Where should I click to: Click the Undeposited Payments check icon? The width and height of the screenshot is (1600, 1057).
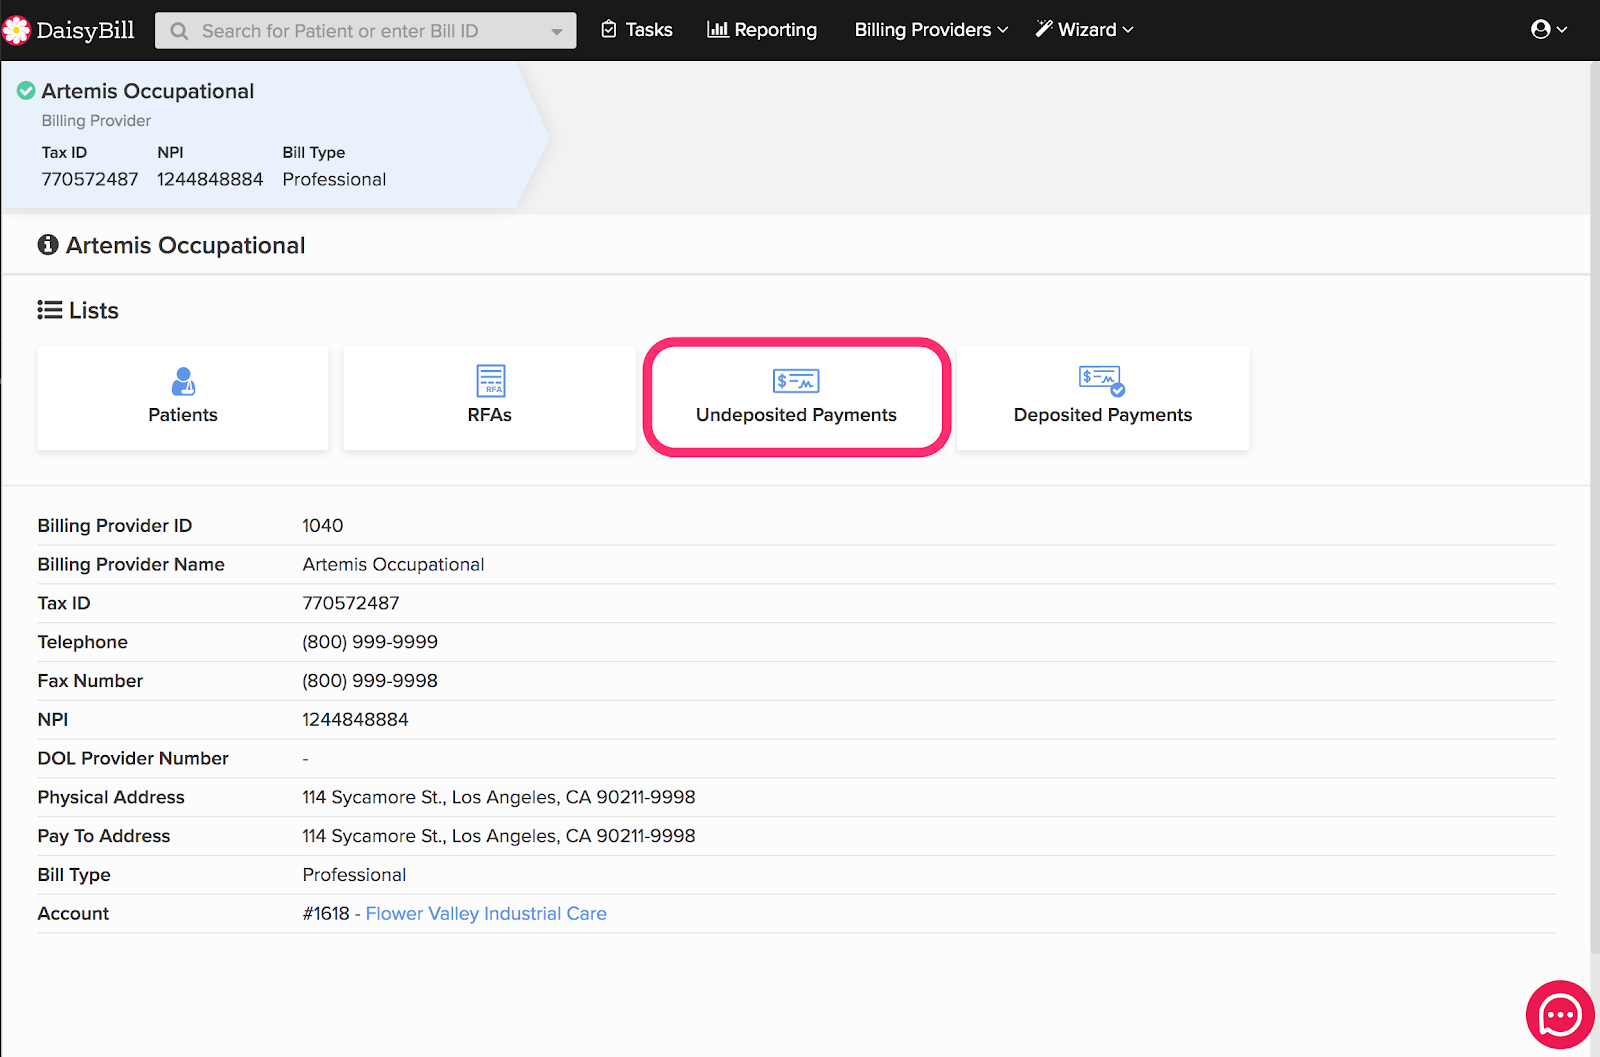[796, 381]
